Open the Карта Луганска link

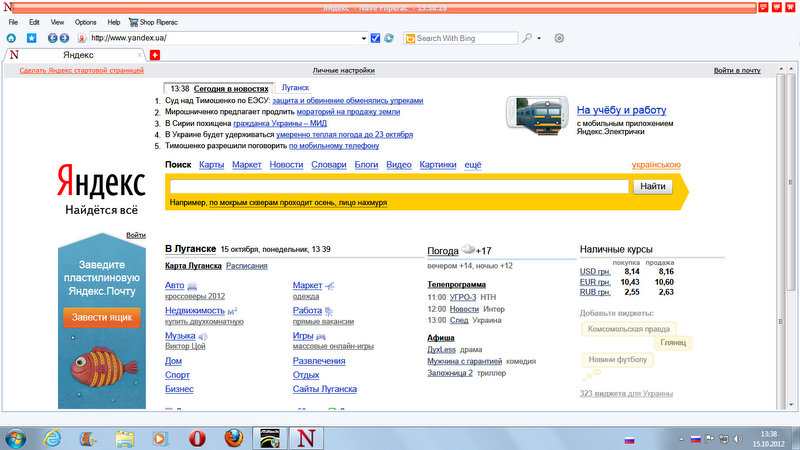[193, 266]
